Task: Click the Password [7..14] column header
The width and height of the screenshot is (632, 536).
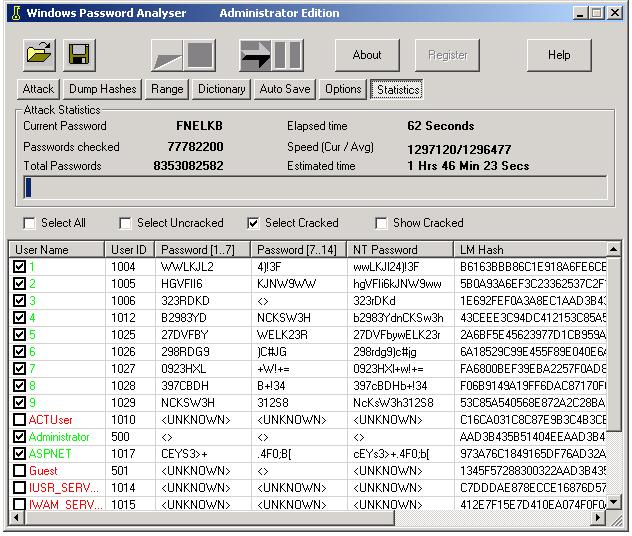Action: [x=299, y=249]
